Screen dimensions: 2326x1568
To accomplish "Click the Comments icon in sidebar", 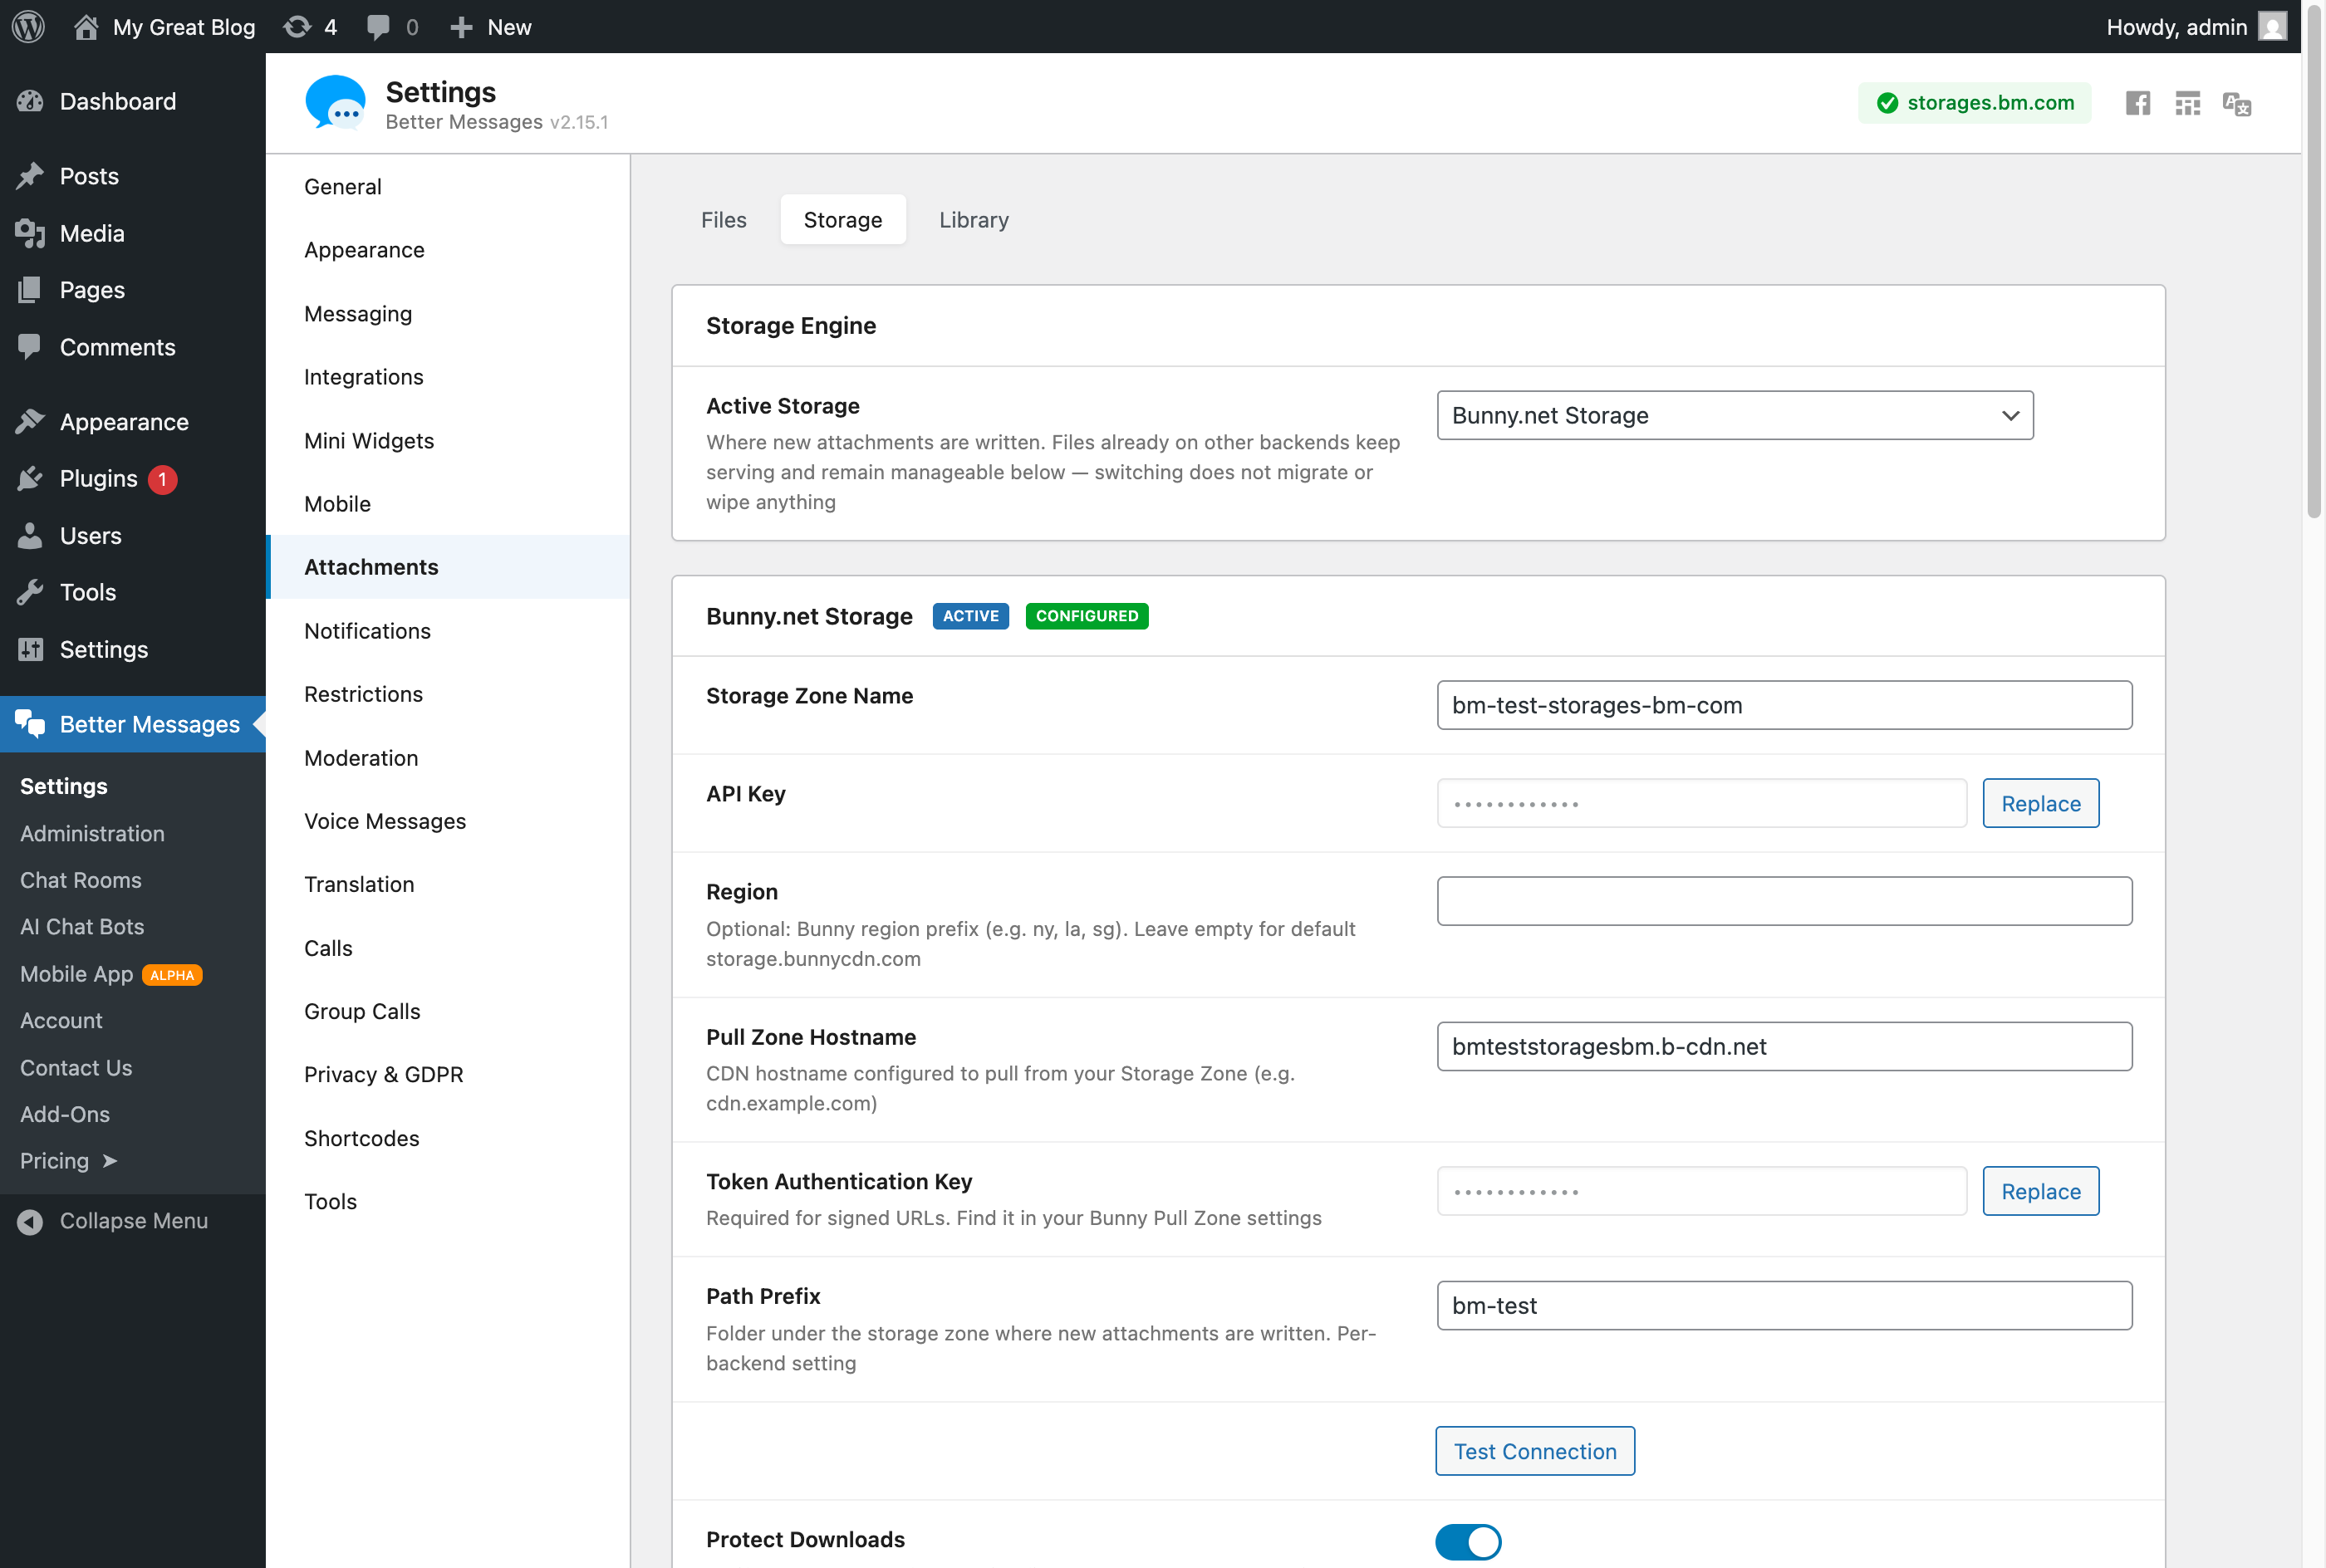I will pos(30,347).
